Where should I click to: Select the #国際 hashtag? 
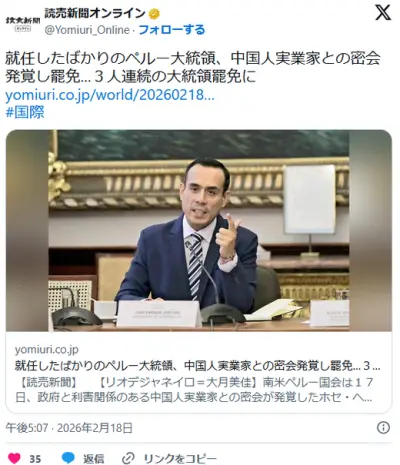coord(25,112)
